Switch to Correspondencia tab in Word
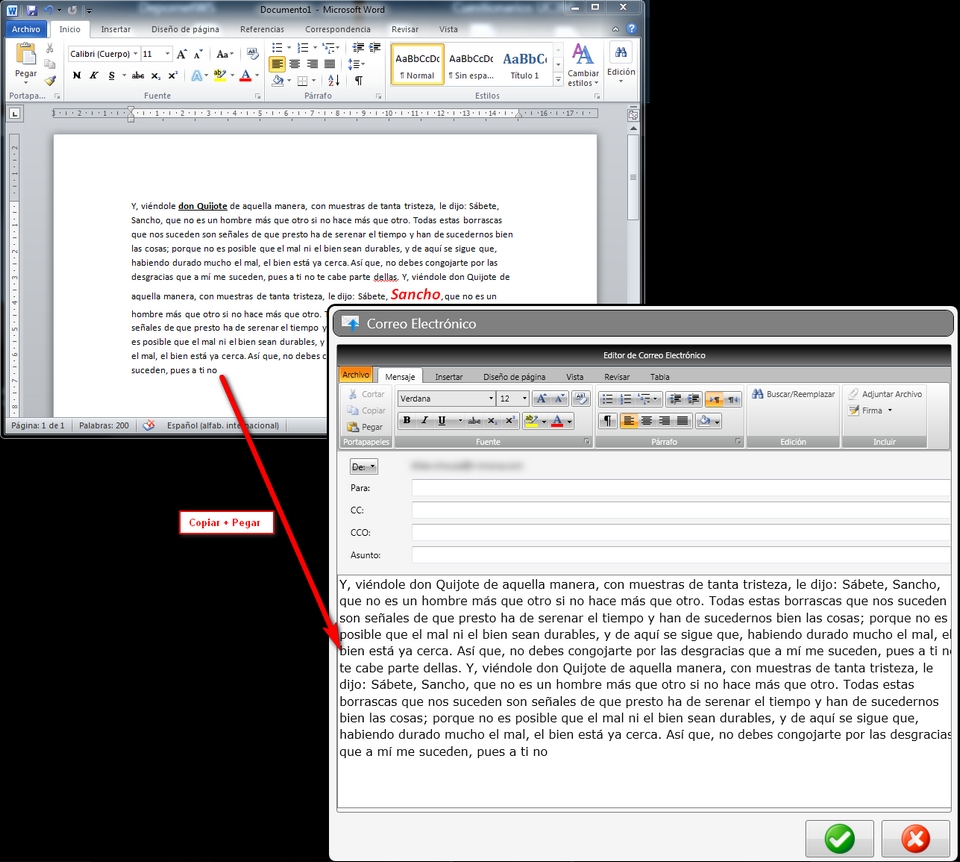Screen dimensions: 960x862 [x=338, y=29]
